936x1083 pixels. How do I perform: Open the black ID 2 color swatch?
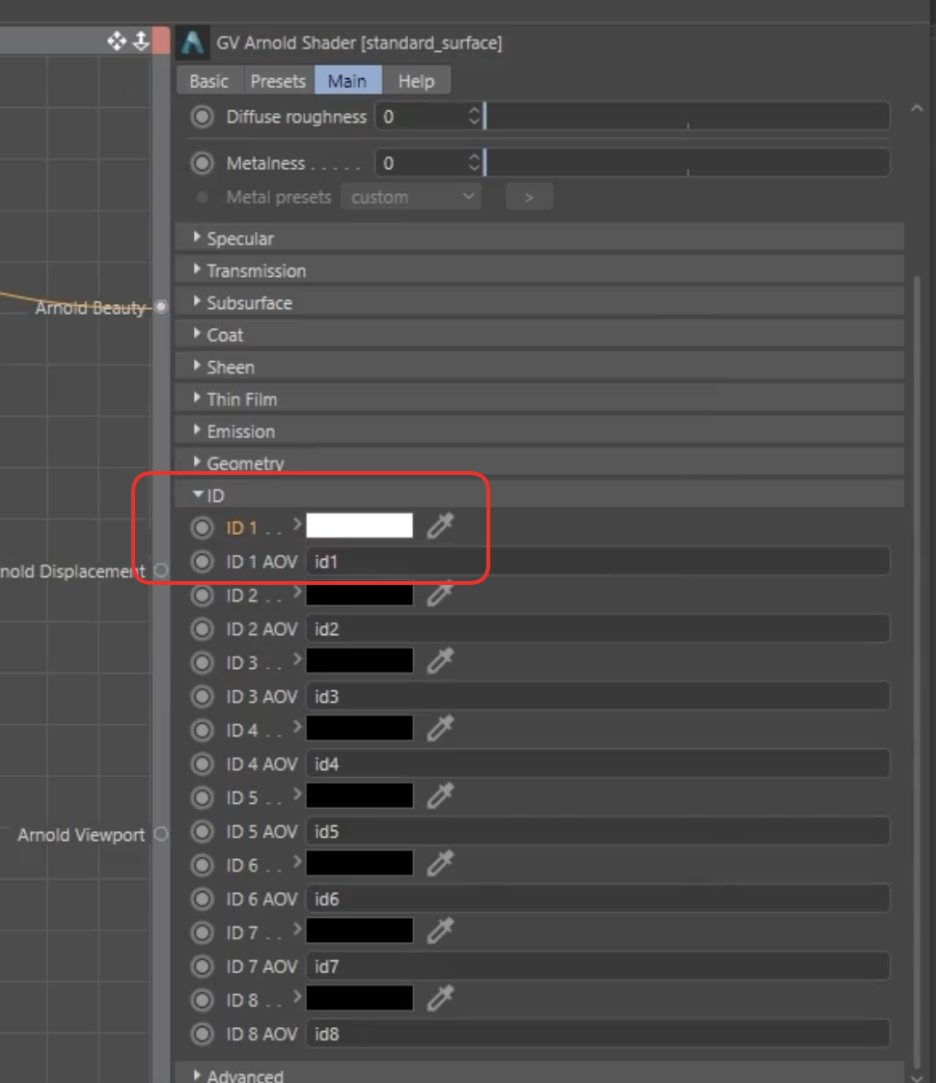(x=359, y=595)
